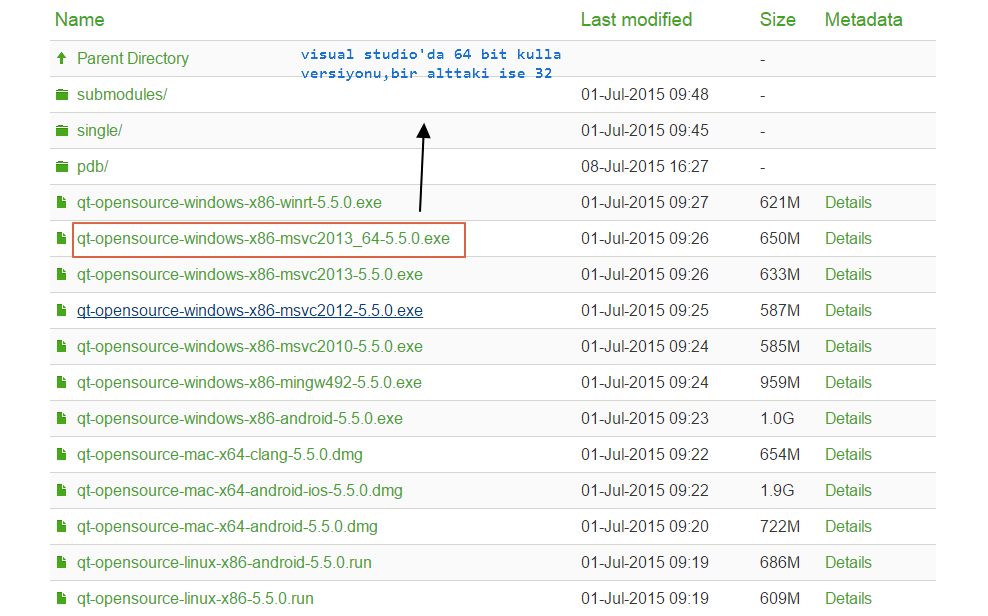Download qt-opensource-linux-x86-5.5.0.run
Screen dimensions: 988x616
195,597
